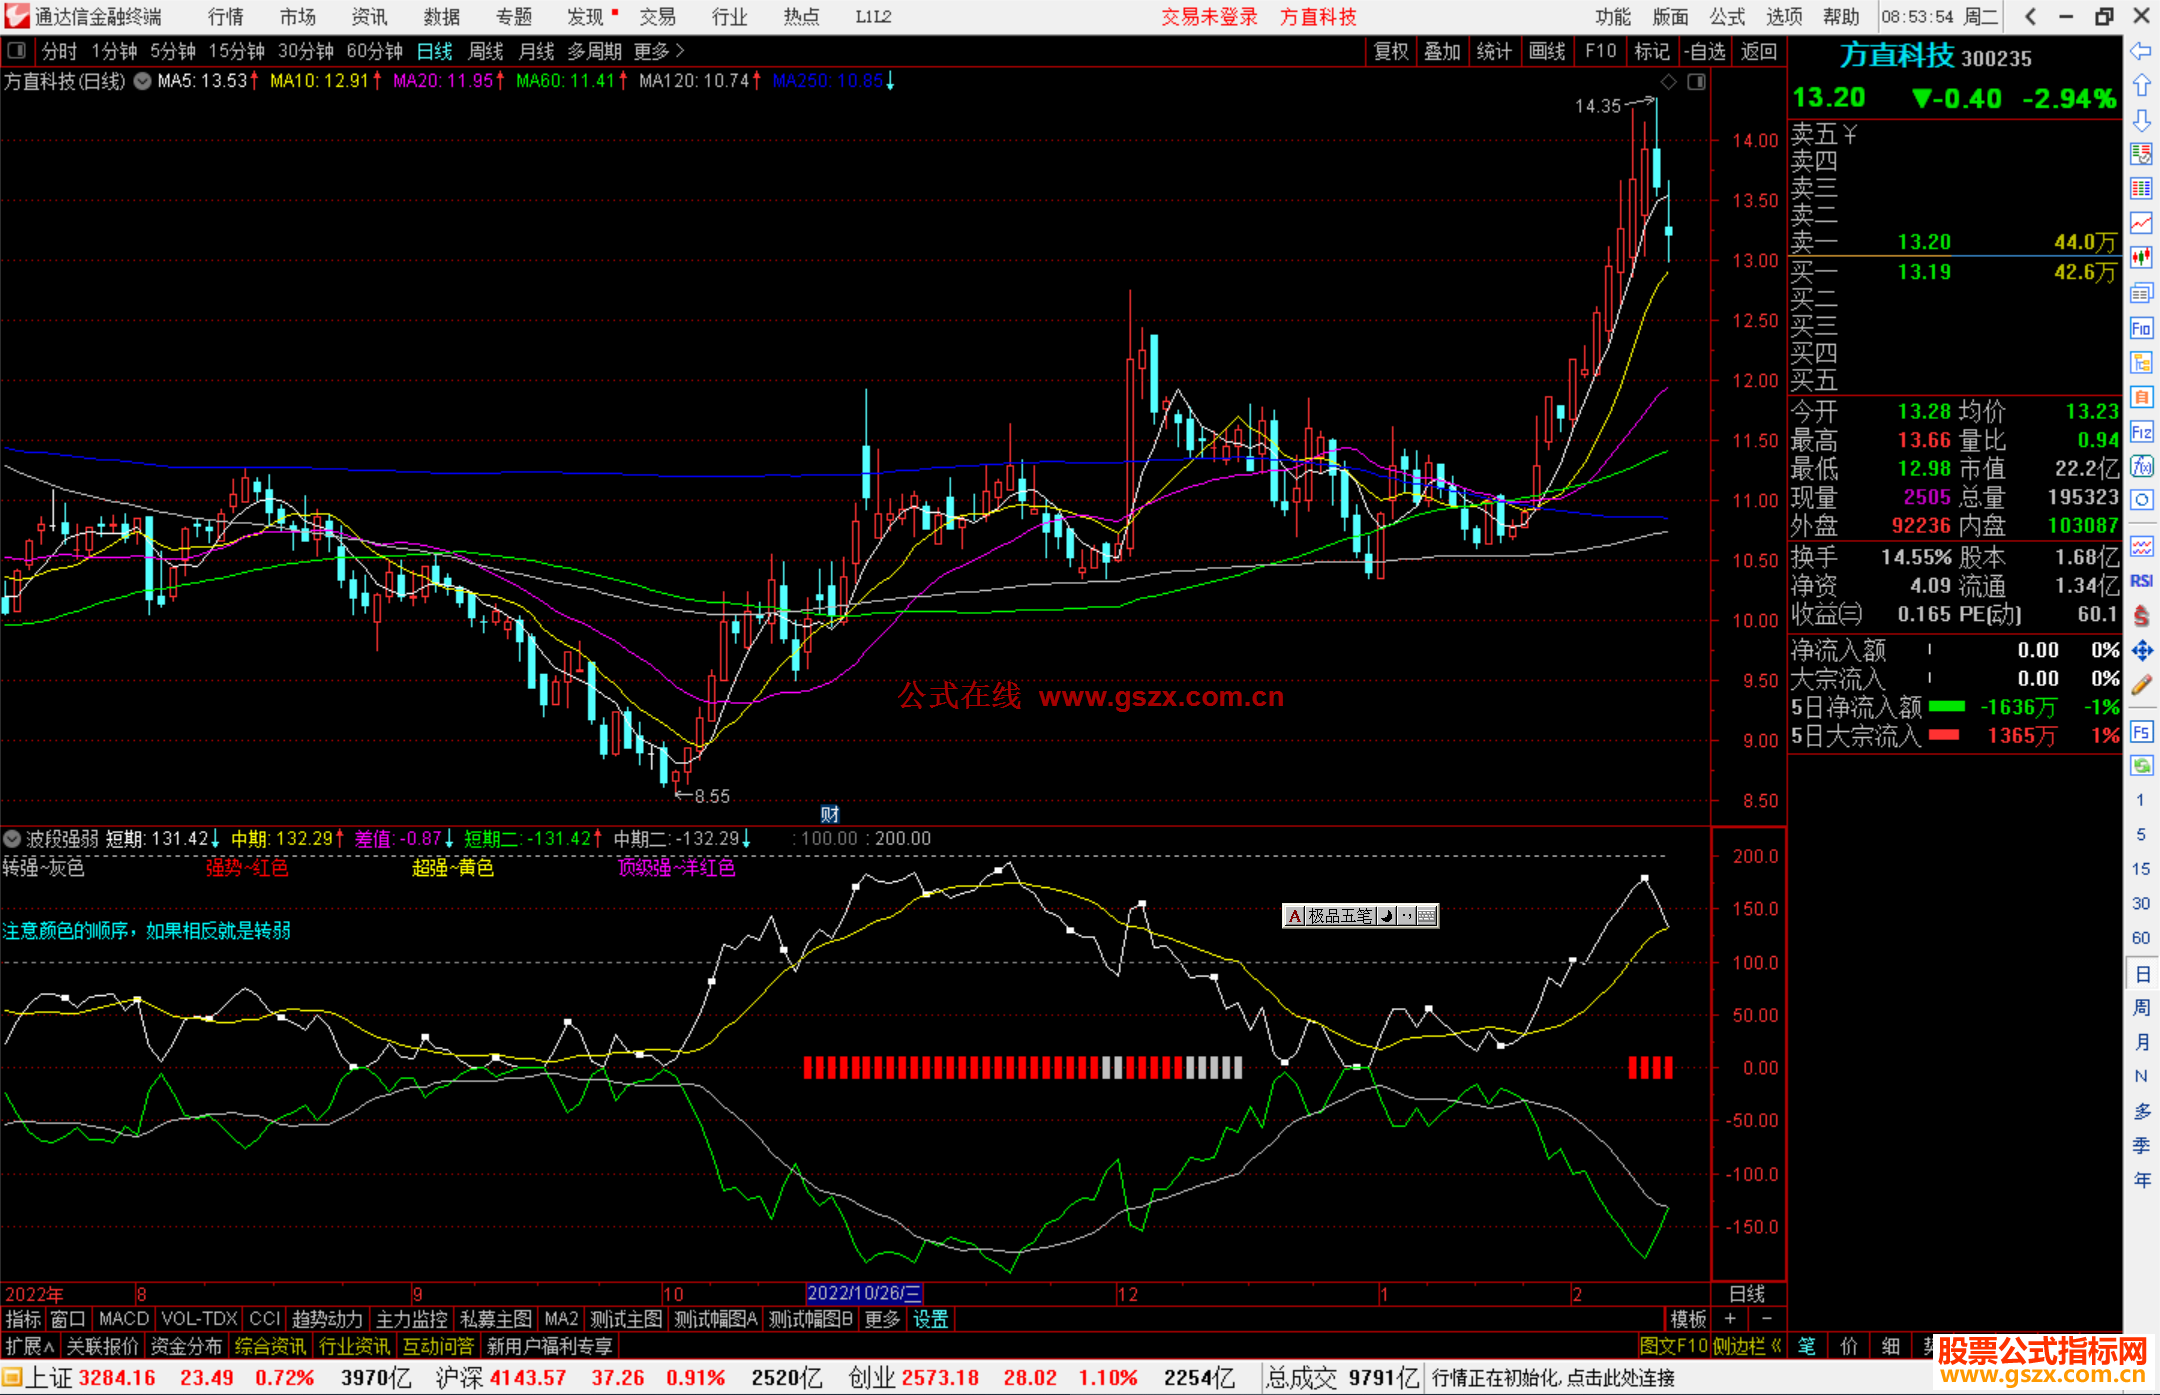The image size is (2160, 1395).
Task: Expand the 更多 periods dropdown
Action: click(x=659, y=51)
